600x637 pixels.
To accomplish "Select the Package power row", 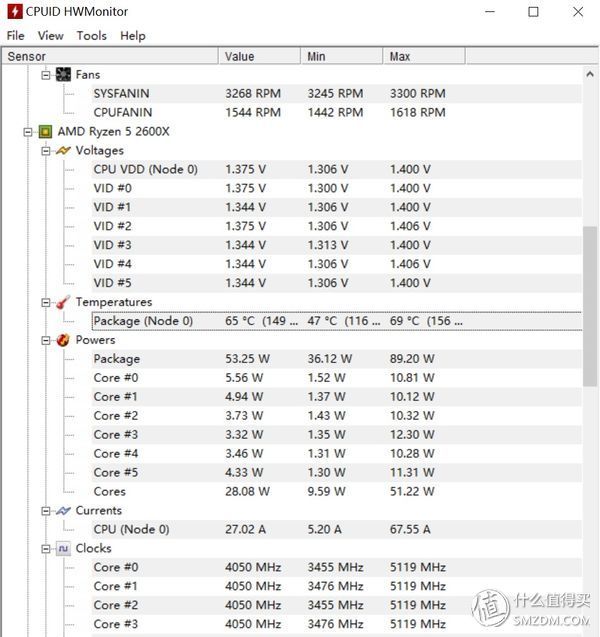I will tap(337, 359).
